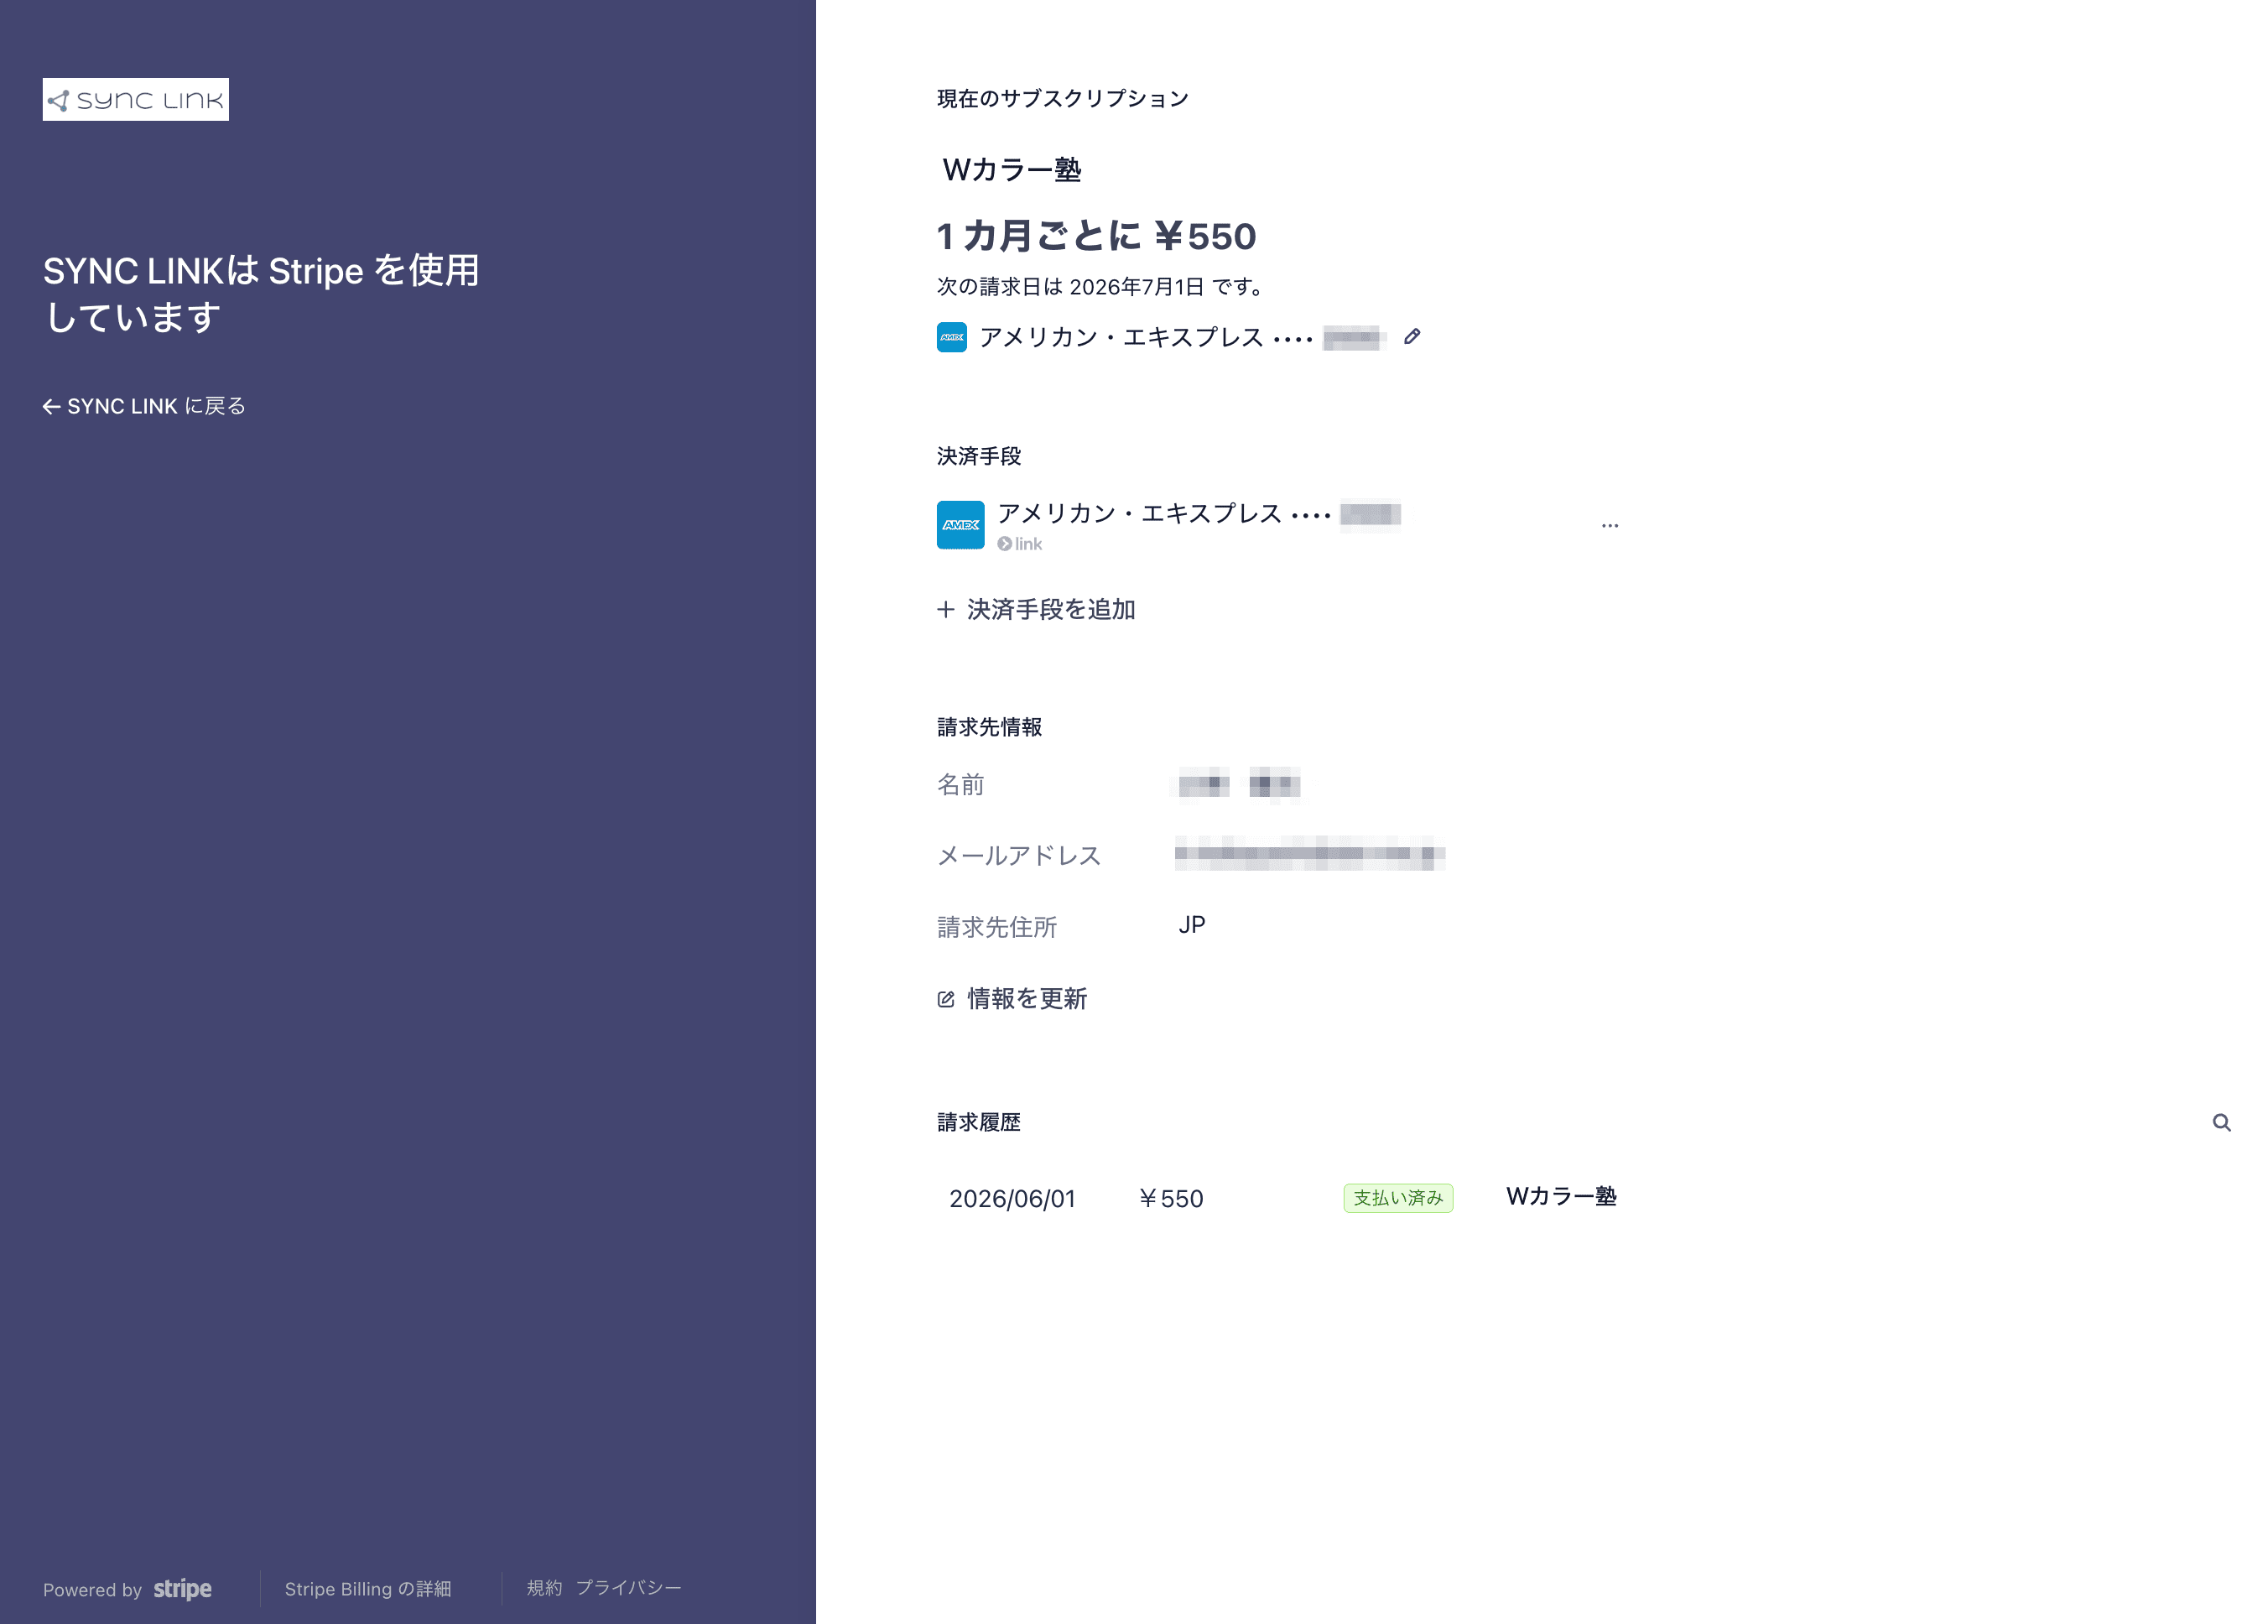
Task: Click the link badge under the card
Action: (x=1019, y=544)
